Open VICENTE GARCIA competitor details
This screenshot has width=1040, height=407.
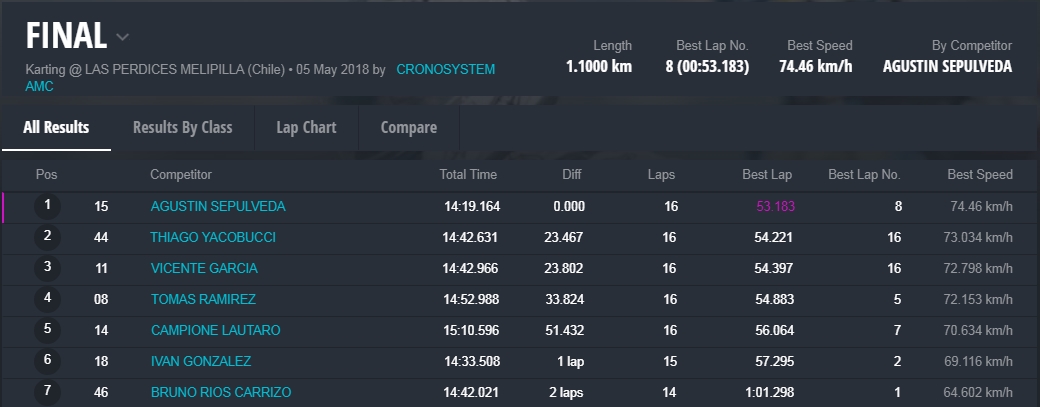(204, 268)
